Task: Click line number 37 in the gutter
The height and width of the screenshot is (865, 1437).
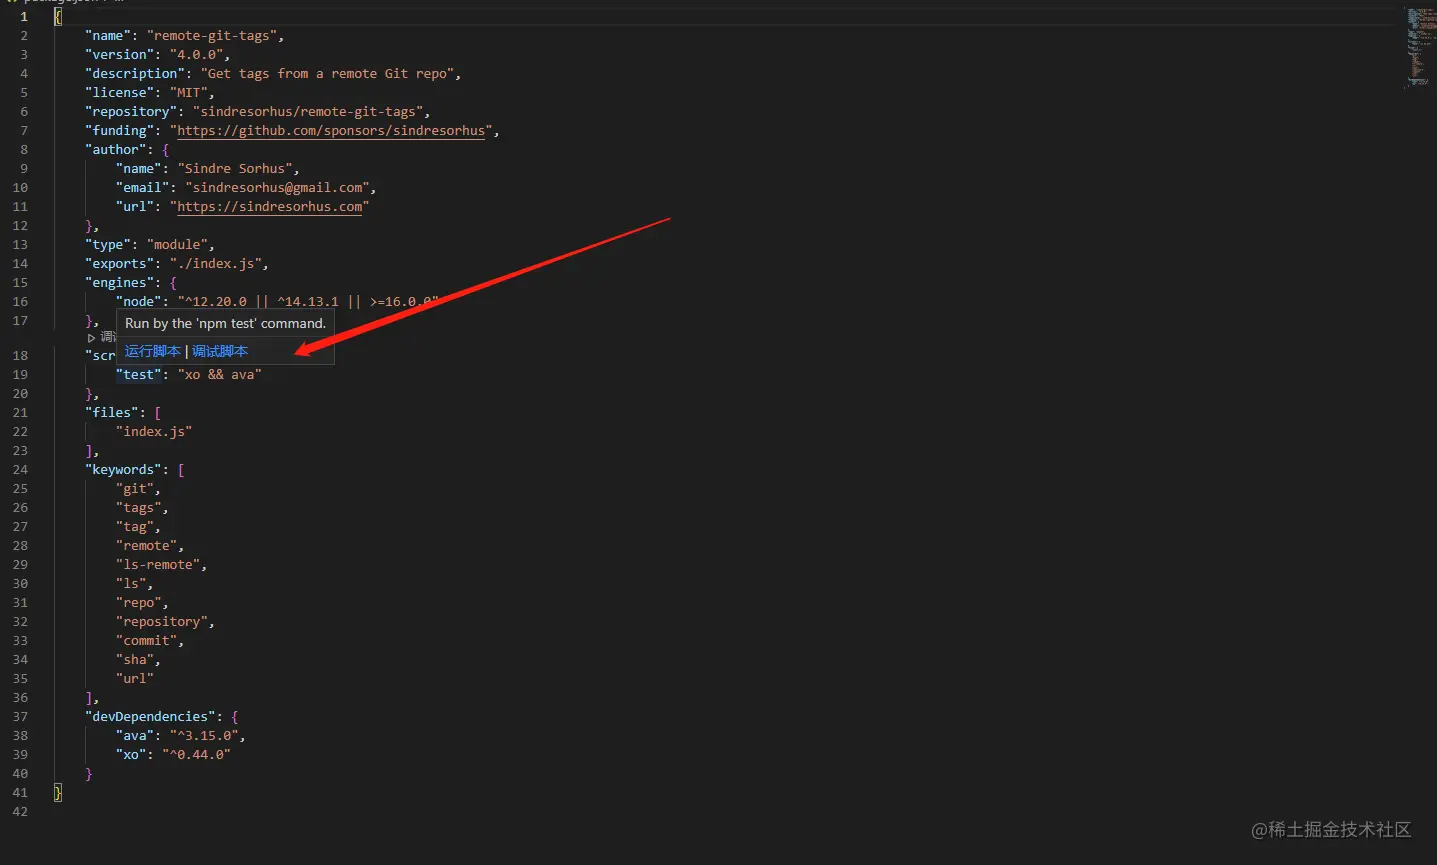Action: [x=20, y=717]
